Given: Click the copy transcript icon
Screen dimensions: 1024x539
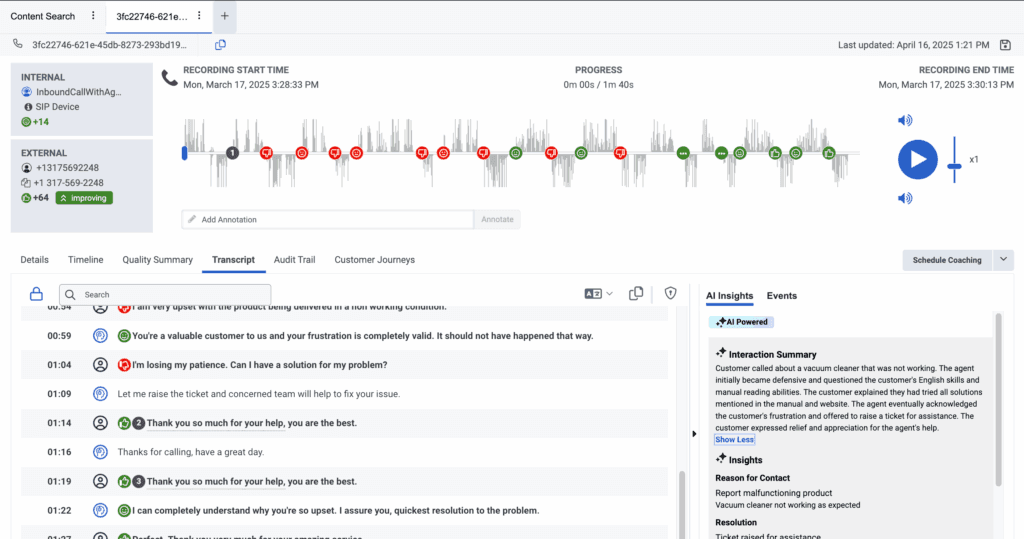Looking at the screenshot, I should tap(635, 294).
